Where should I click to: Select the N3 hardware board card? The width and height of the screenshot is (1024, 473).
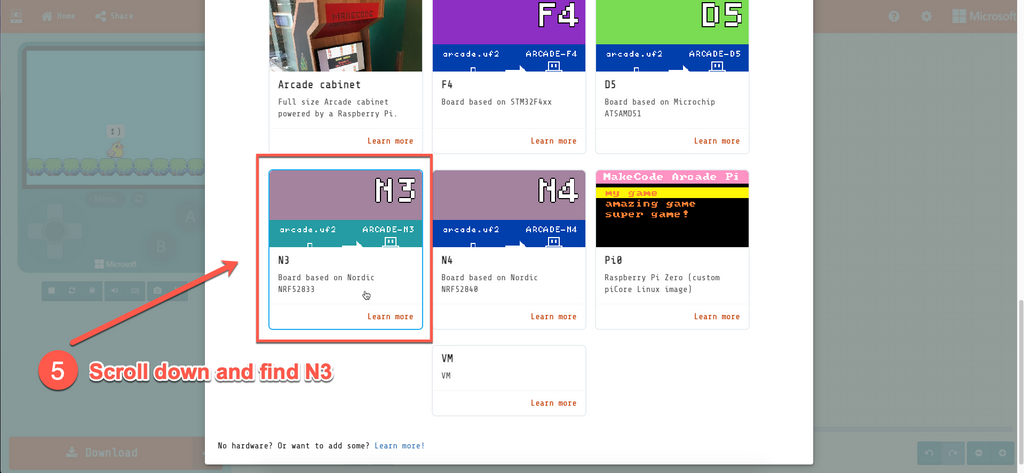(x=345, y=248)
